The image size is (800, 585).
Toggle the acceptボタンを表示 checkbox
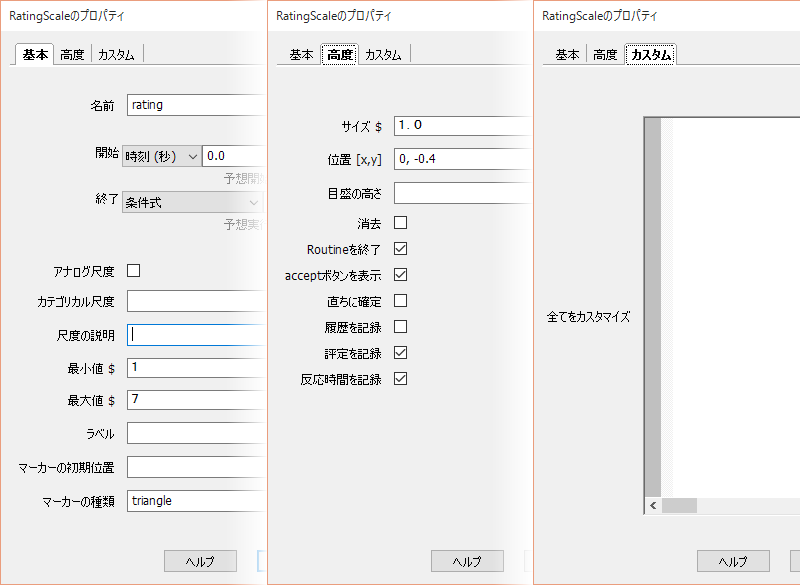tap(401, 275)
